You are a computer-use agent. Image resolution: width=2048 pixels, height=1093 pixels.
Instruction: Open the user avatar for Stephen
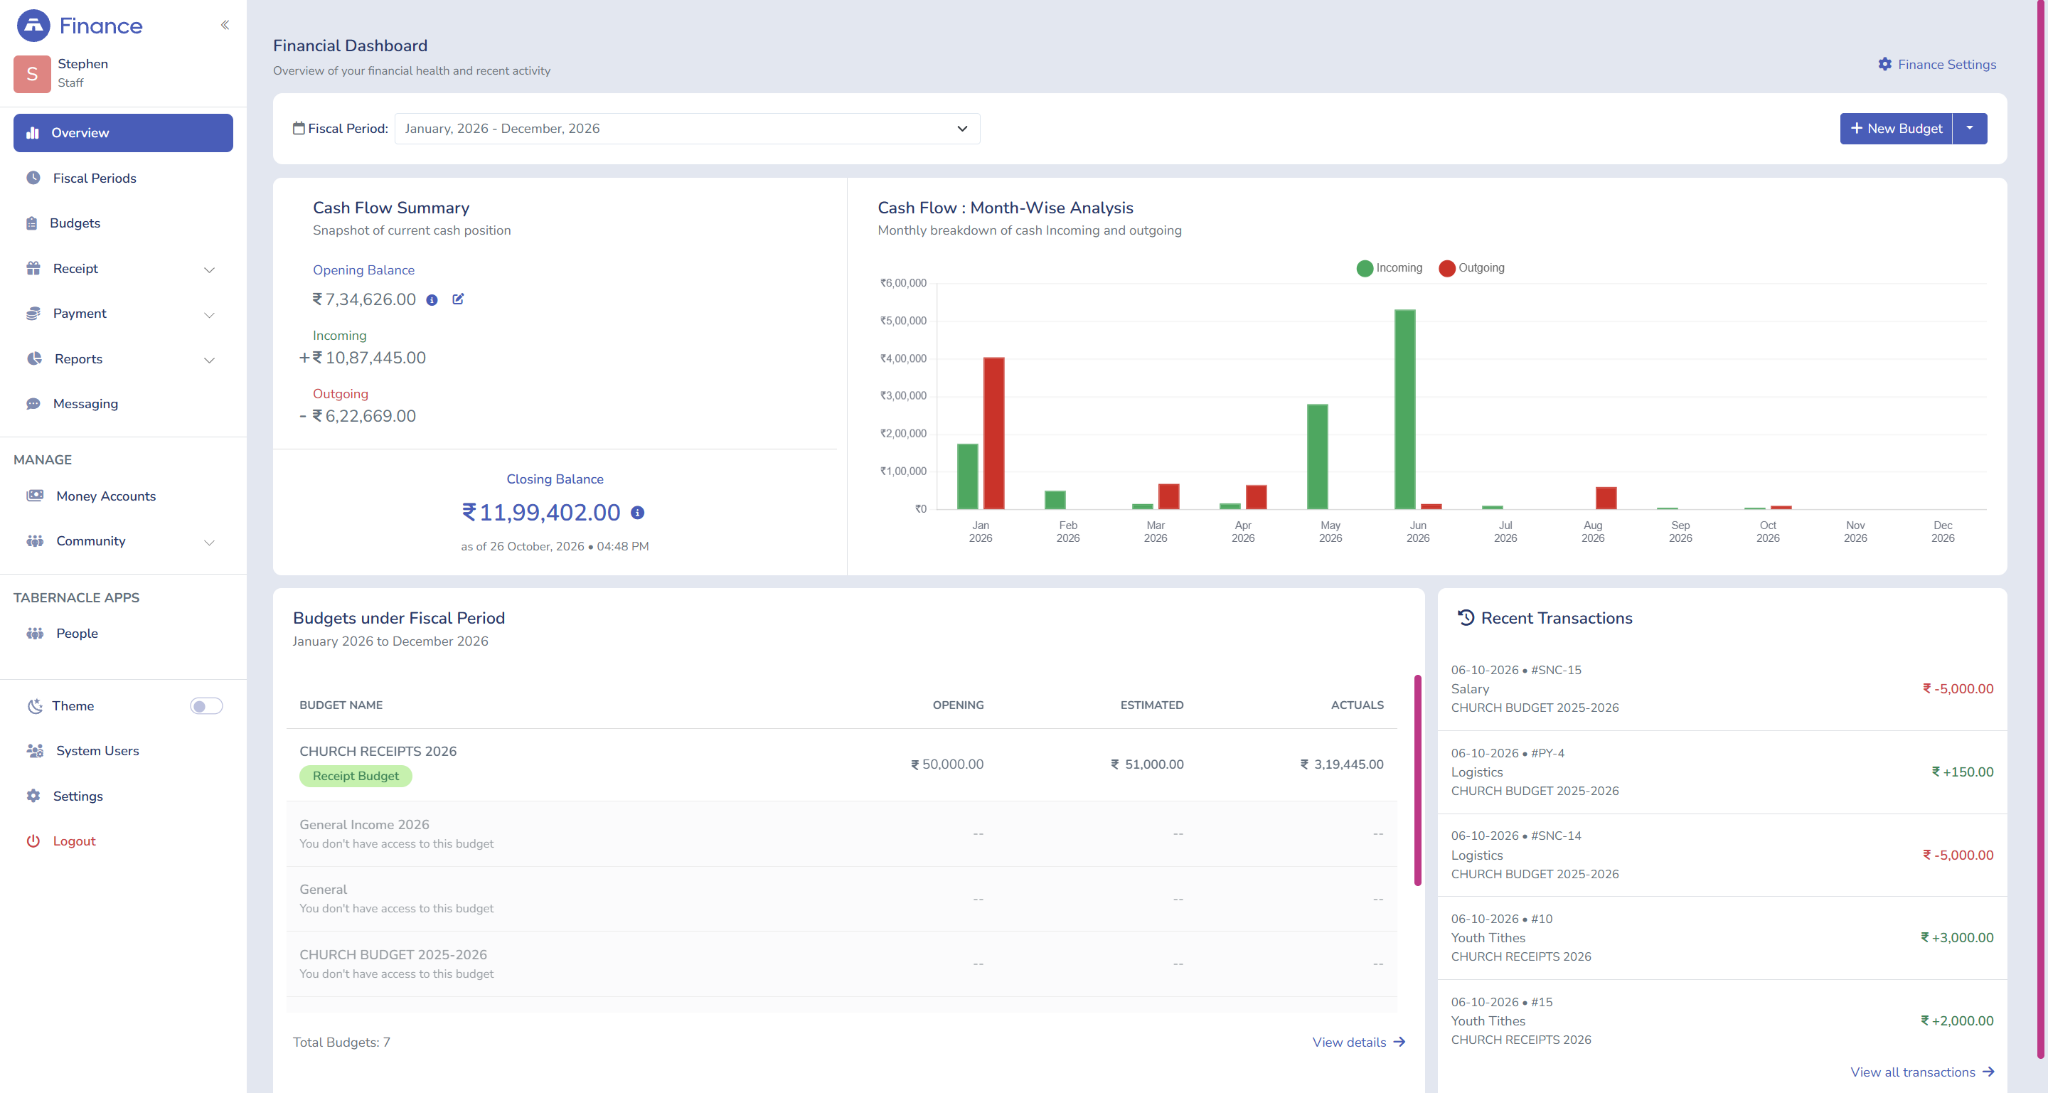coord(32,73)
